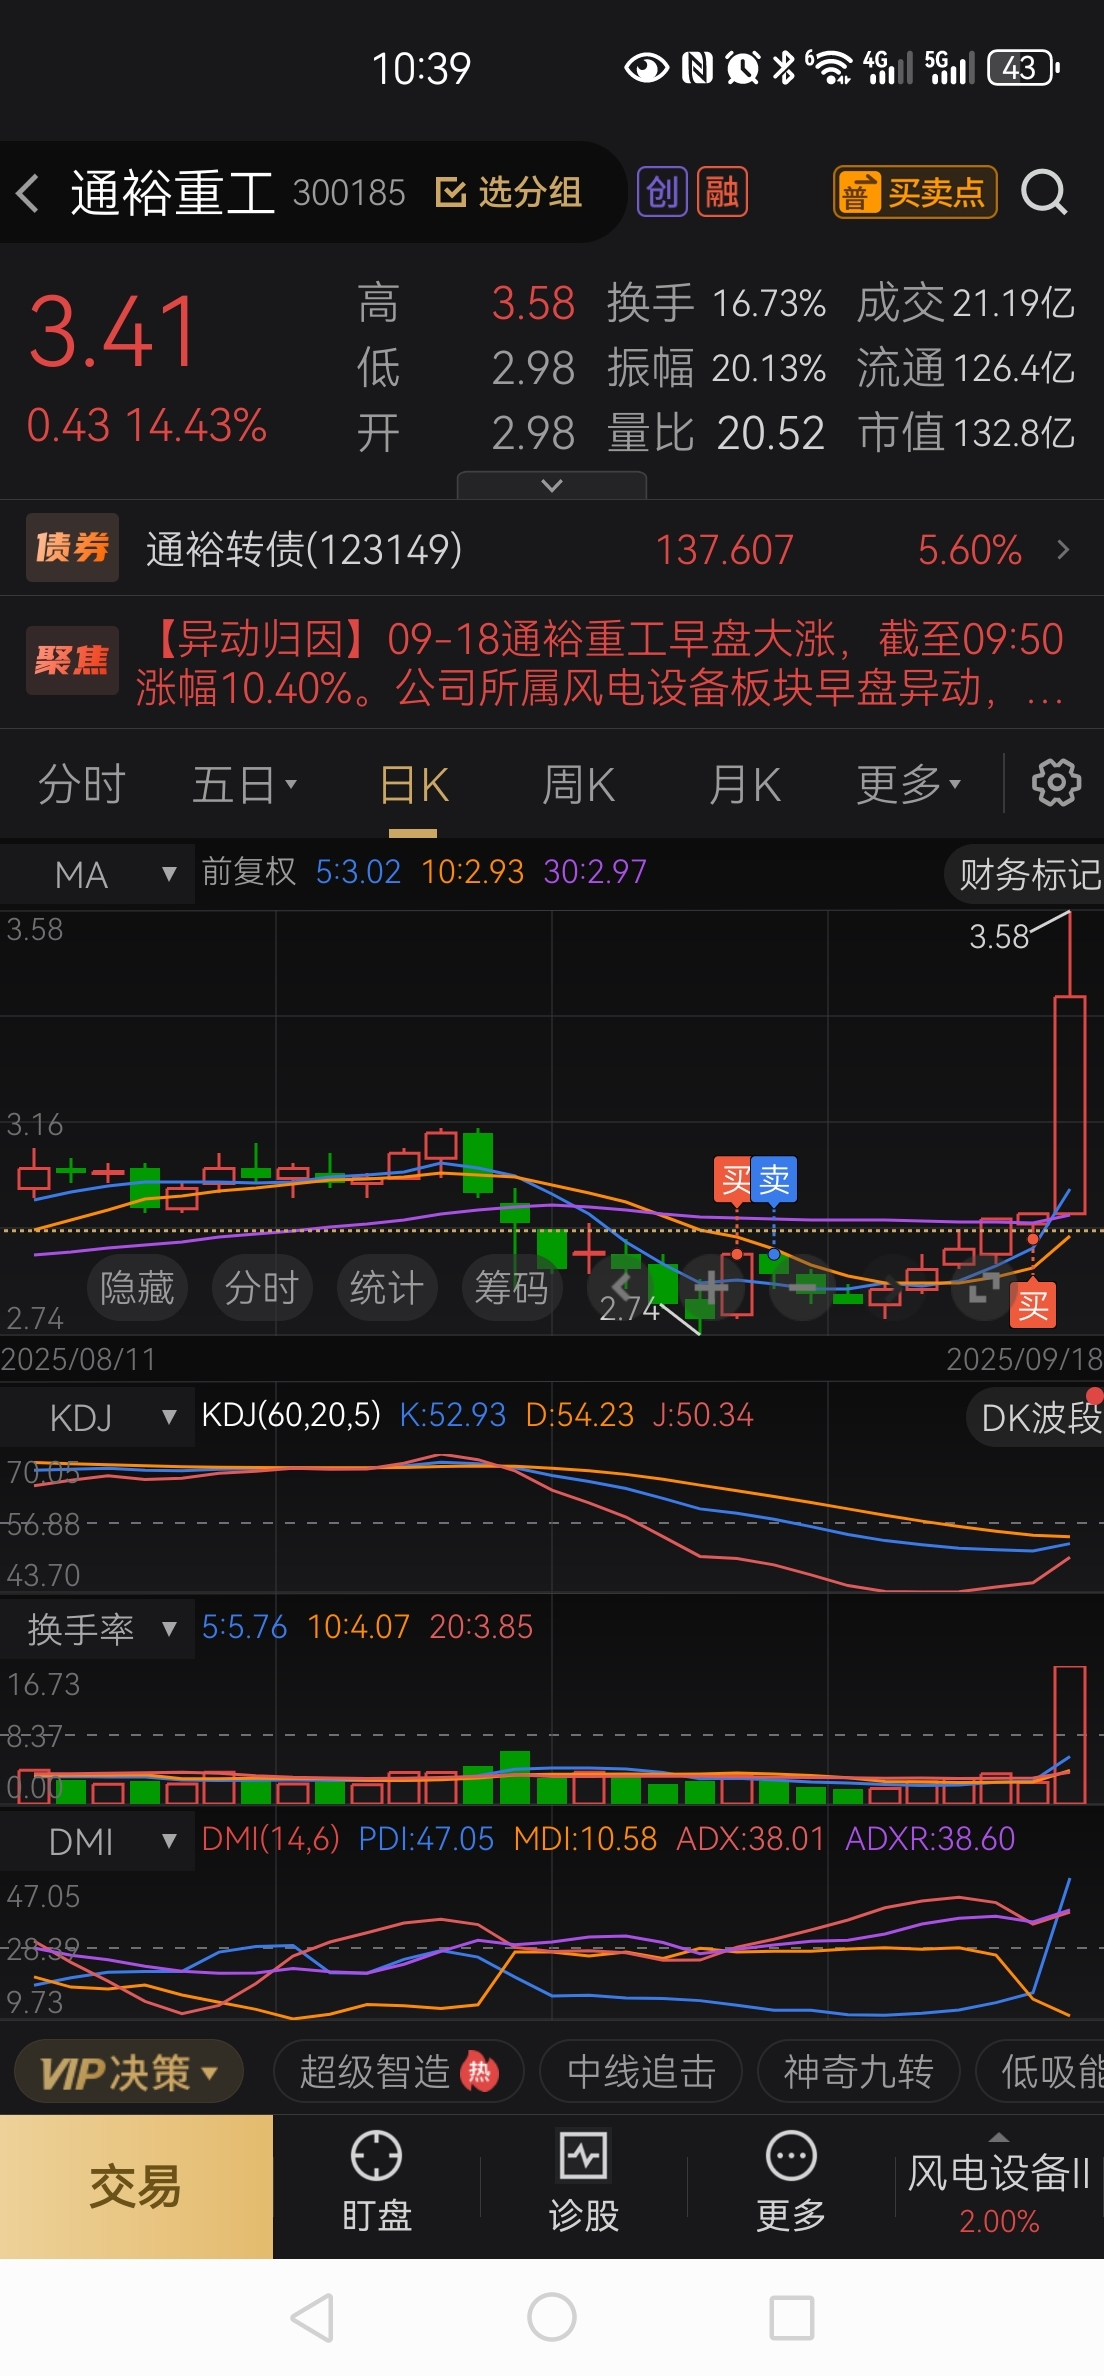Tap the 聚焦 focus tag icon

point(72,660)
